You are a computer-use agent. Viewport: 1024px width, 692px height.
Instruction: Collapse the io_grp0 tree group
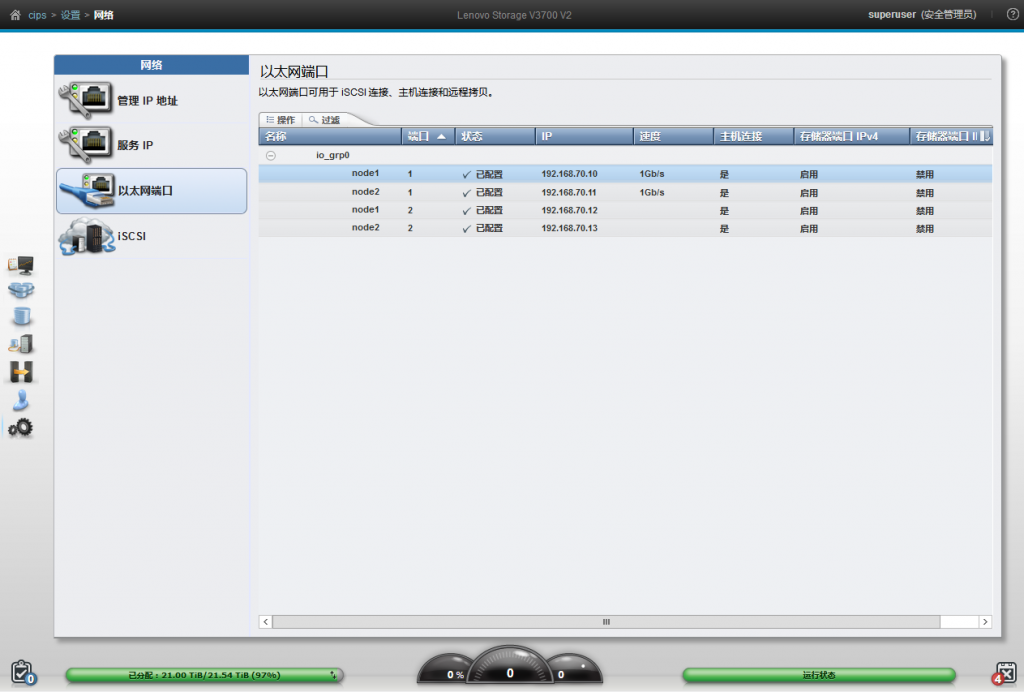[x=270, y=156]
